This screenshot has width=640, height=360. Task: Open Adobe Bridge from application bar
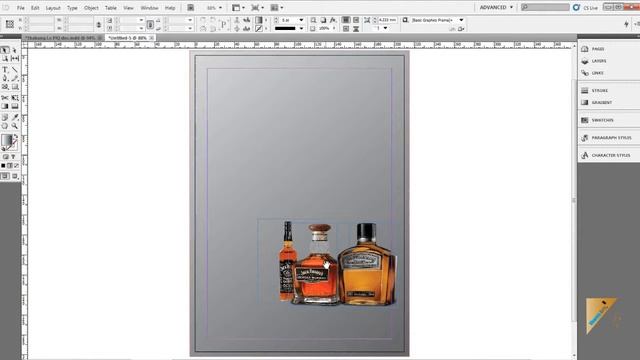pos(191,8)
